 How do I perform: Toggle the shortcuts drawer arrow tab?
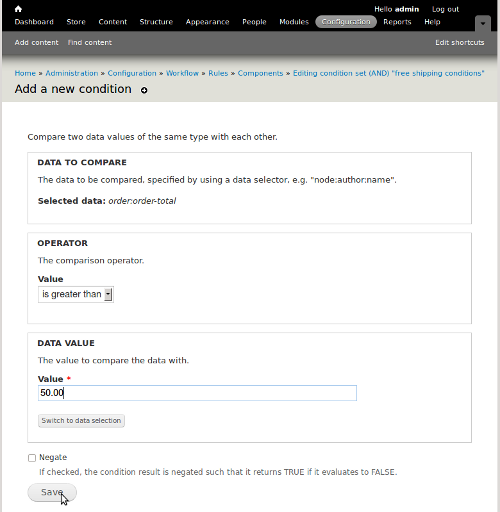[483, 23]
